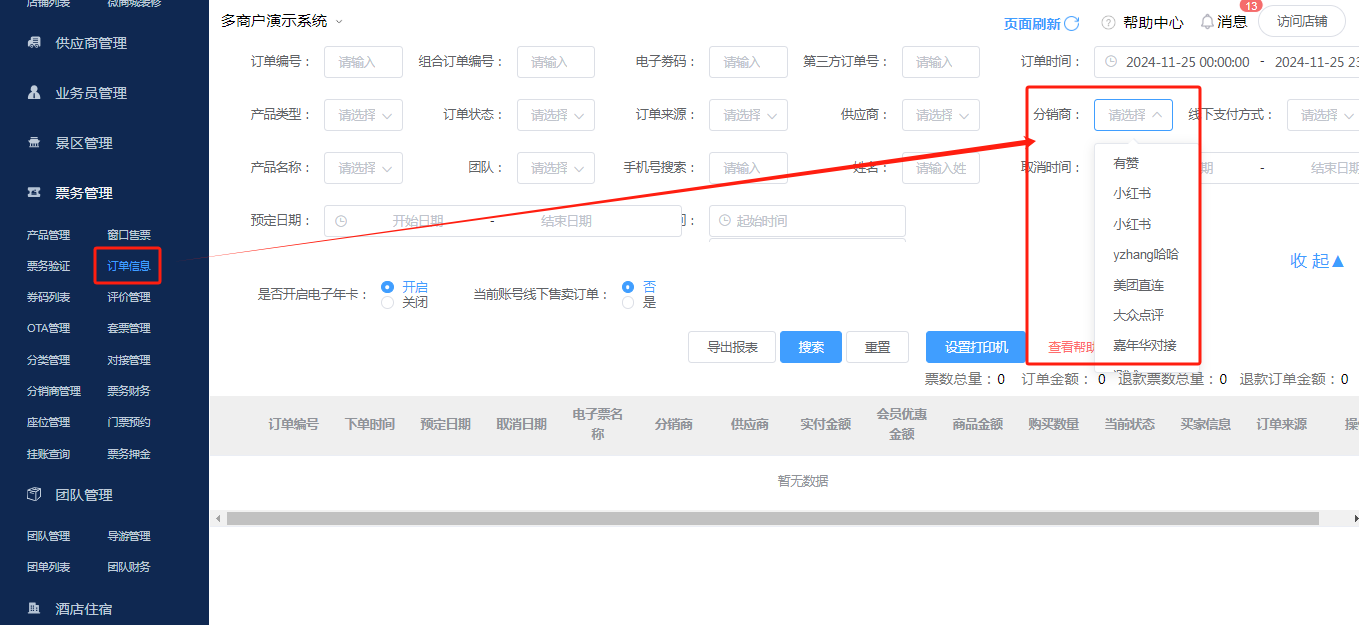Click the horizontal scrollbar under the table

coord(772,518)
